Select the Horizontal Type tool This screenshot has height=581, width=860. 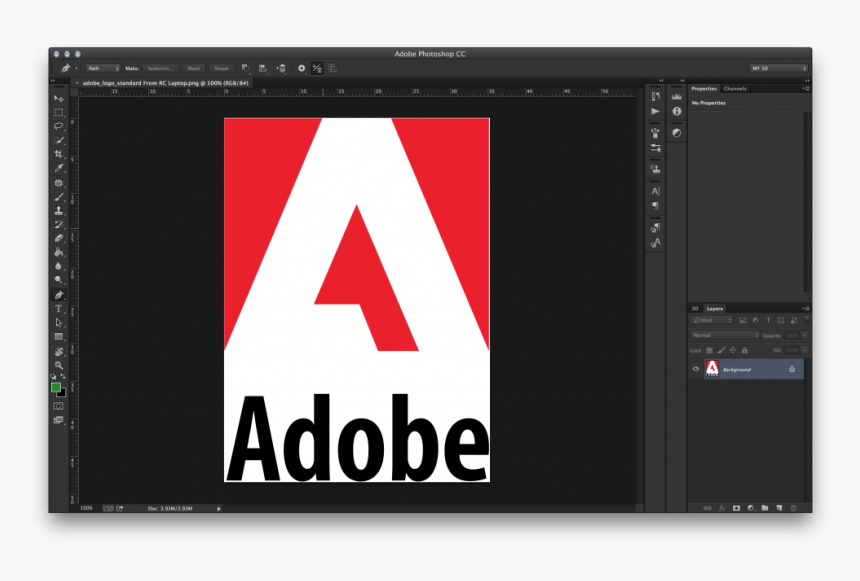tap(59, 309)
